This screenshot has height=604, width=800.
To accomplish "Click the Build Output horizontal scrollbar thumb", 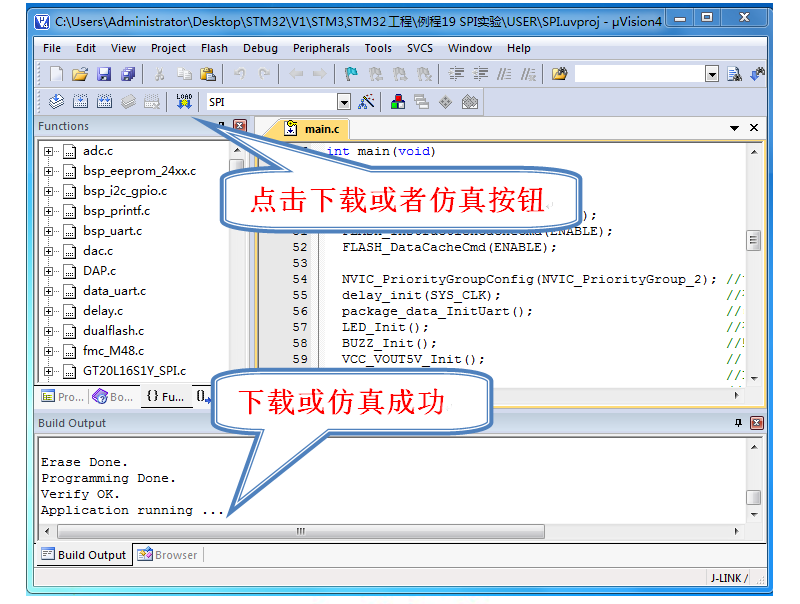I will [x=301, y=531].
